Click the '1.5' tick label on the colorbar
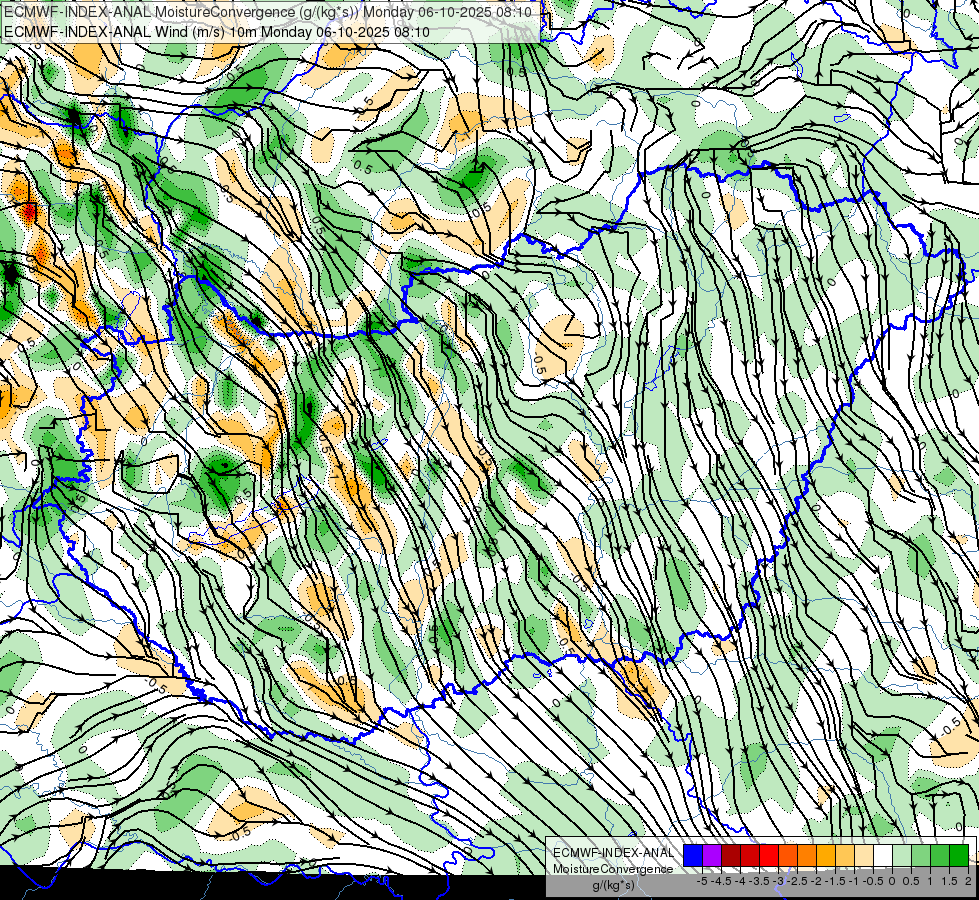The height and width of the screenshot is (900, 979). (x=950, y=881)
